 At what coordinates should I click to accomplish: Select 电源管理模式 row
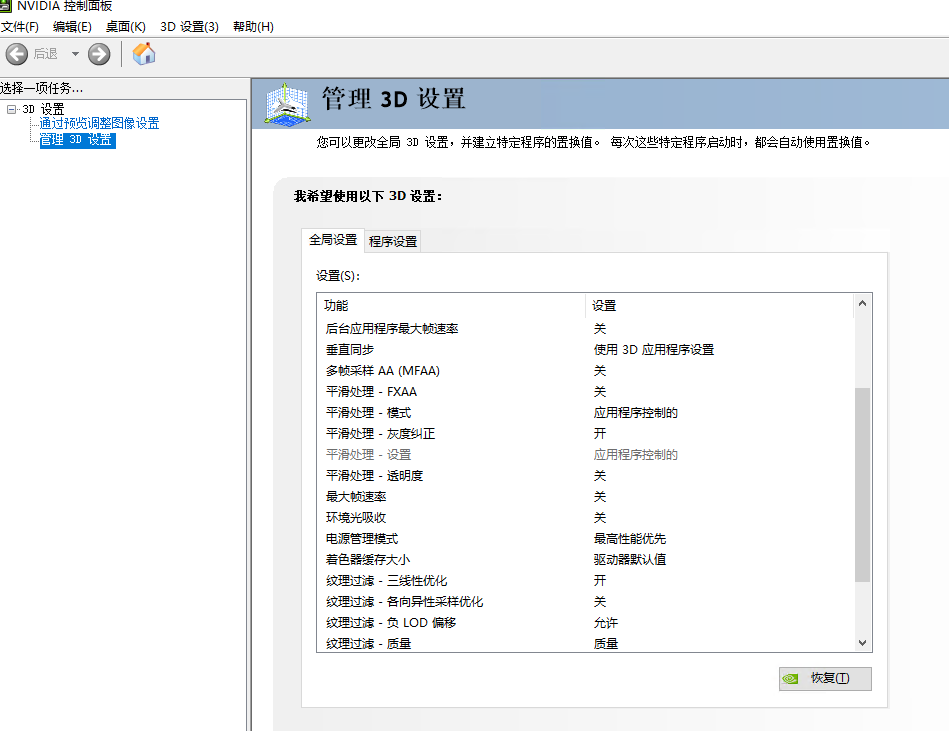click(x=585, y=539)
